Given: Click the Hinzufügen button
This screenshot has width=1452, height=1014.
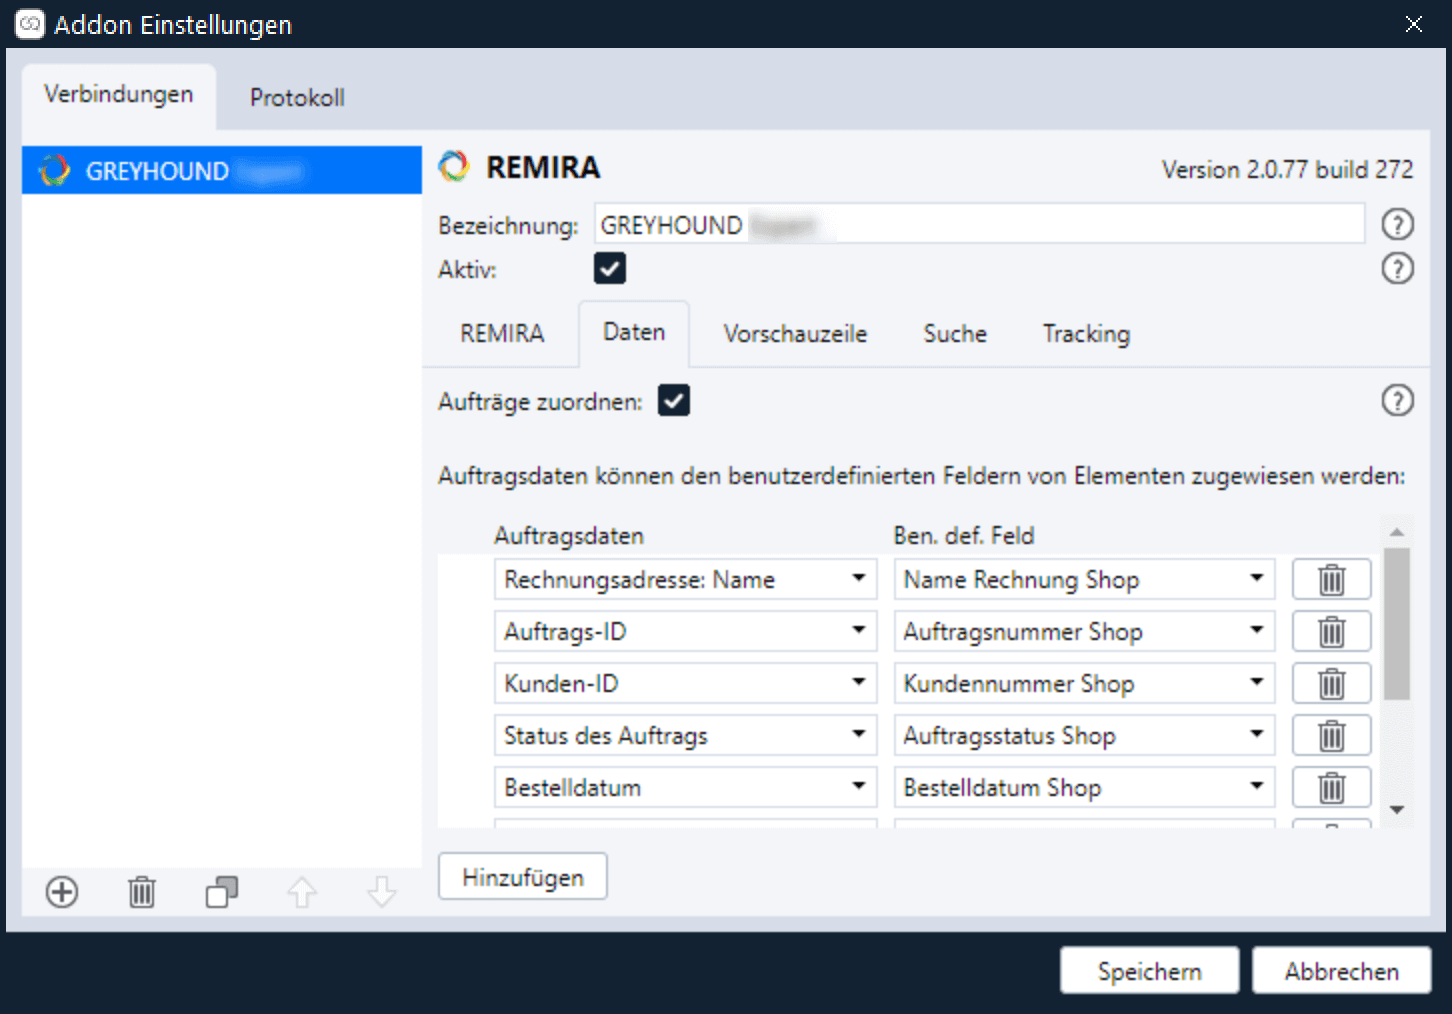Looking at the screenshot, I should (522, 876).
